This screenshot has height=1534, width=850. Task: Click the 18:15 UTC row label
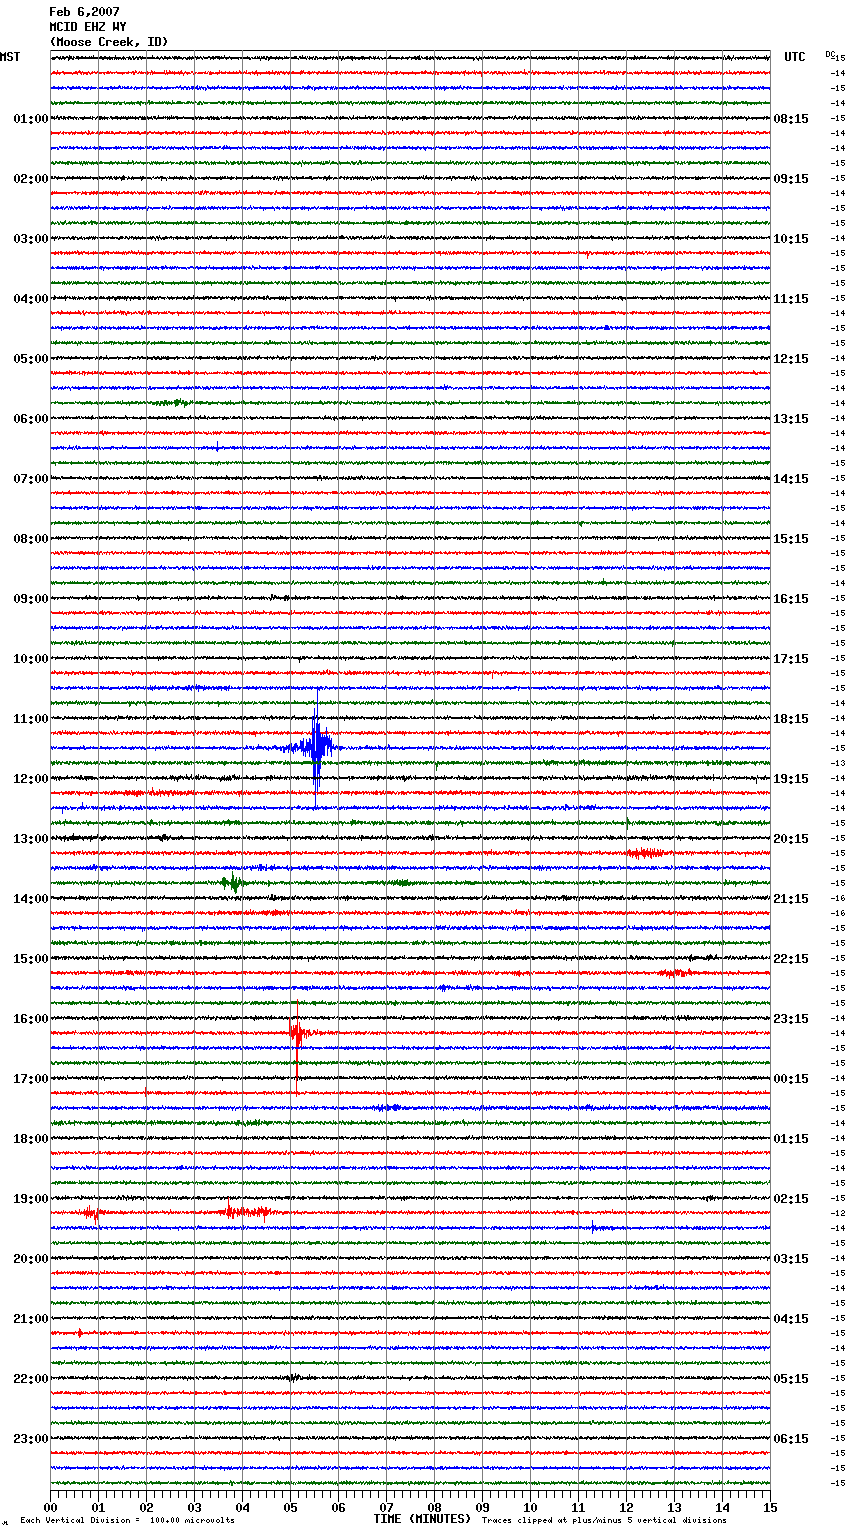tap(791, 719)
